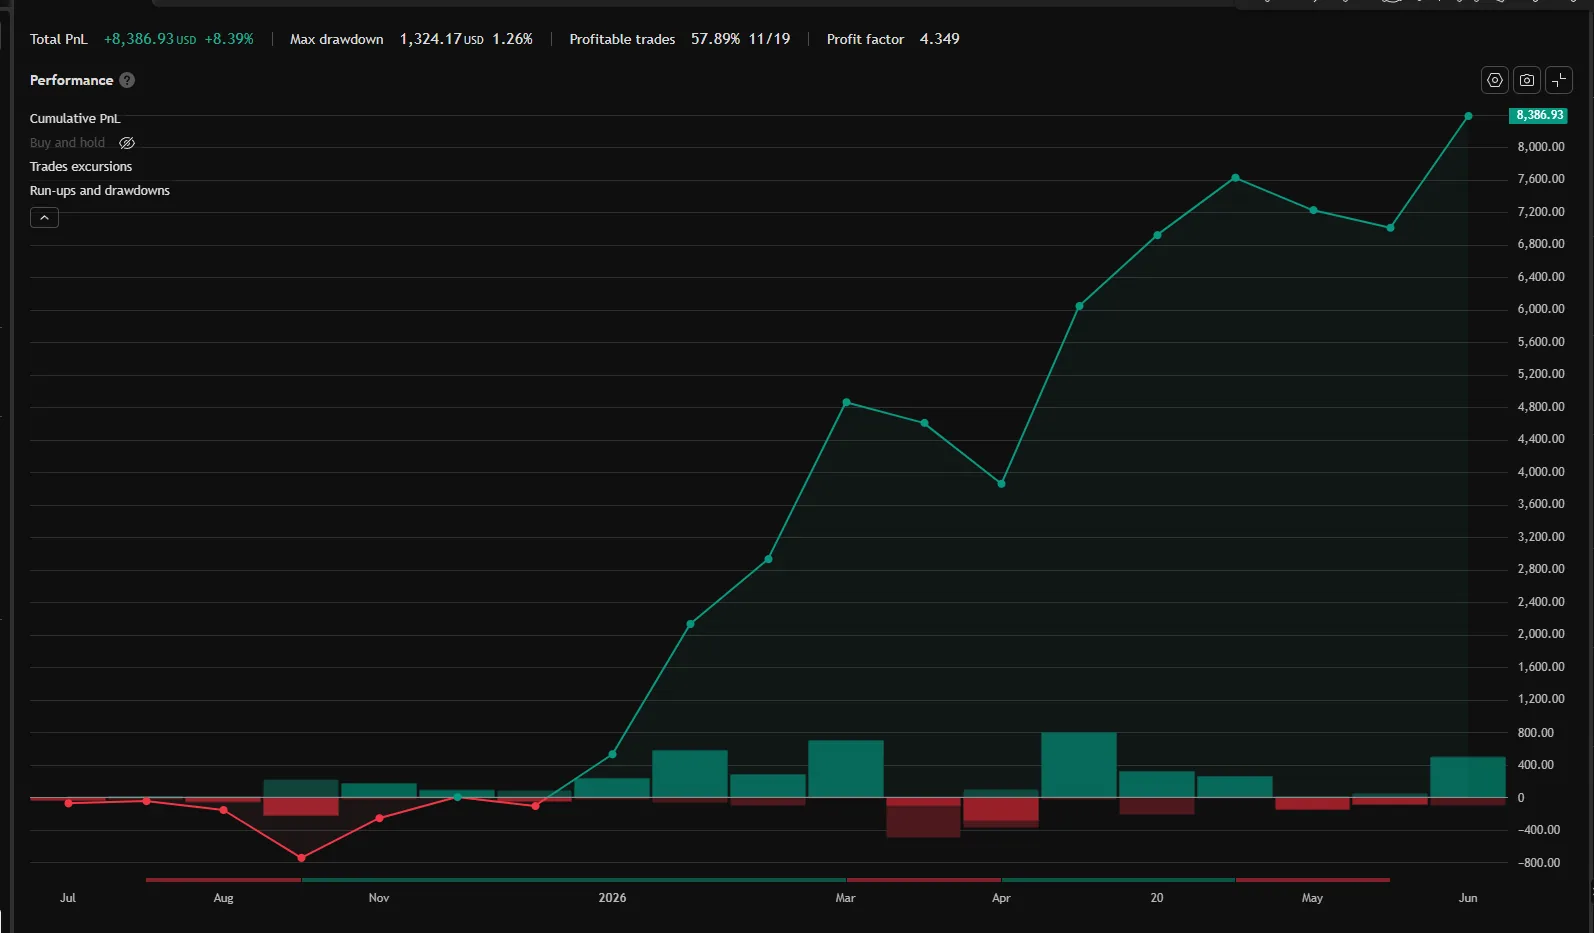Click the Max drawdown label
Screen dimensions: 1594x933
pos(337,39)
